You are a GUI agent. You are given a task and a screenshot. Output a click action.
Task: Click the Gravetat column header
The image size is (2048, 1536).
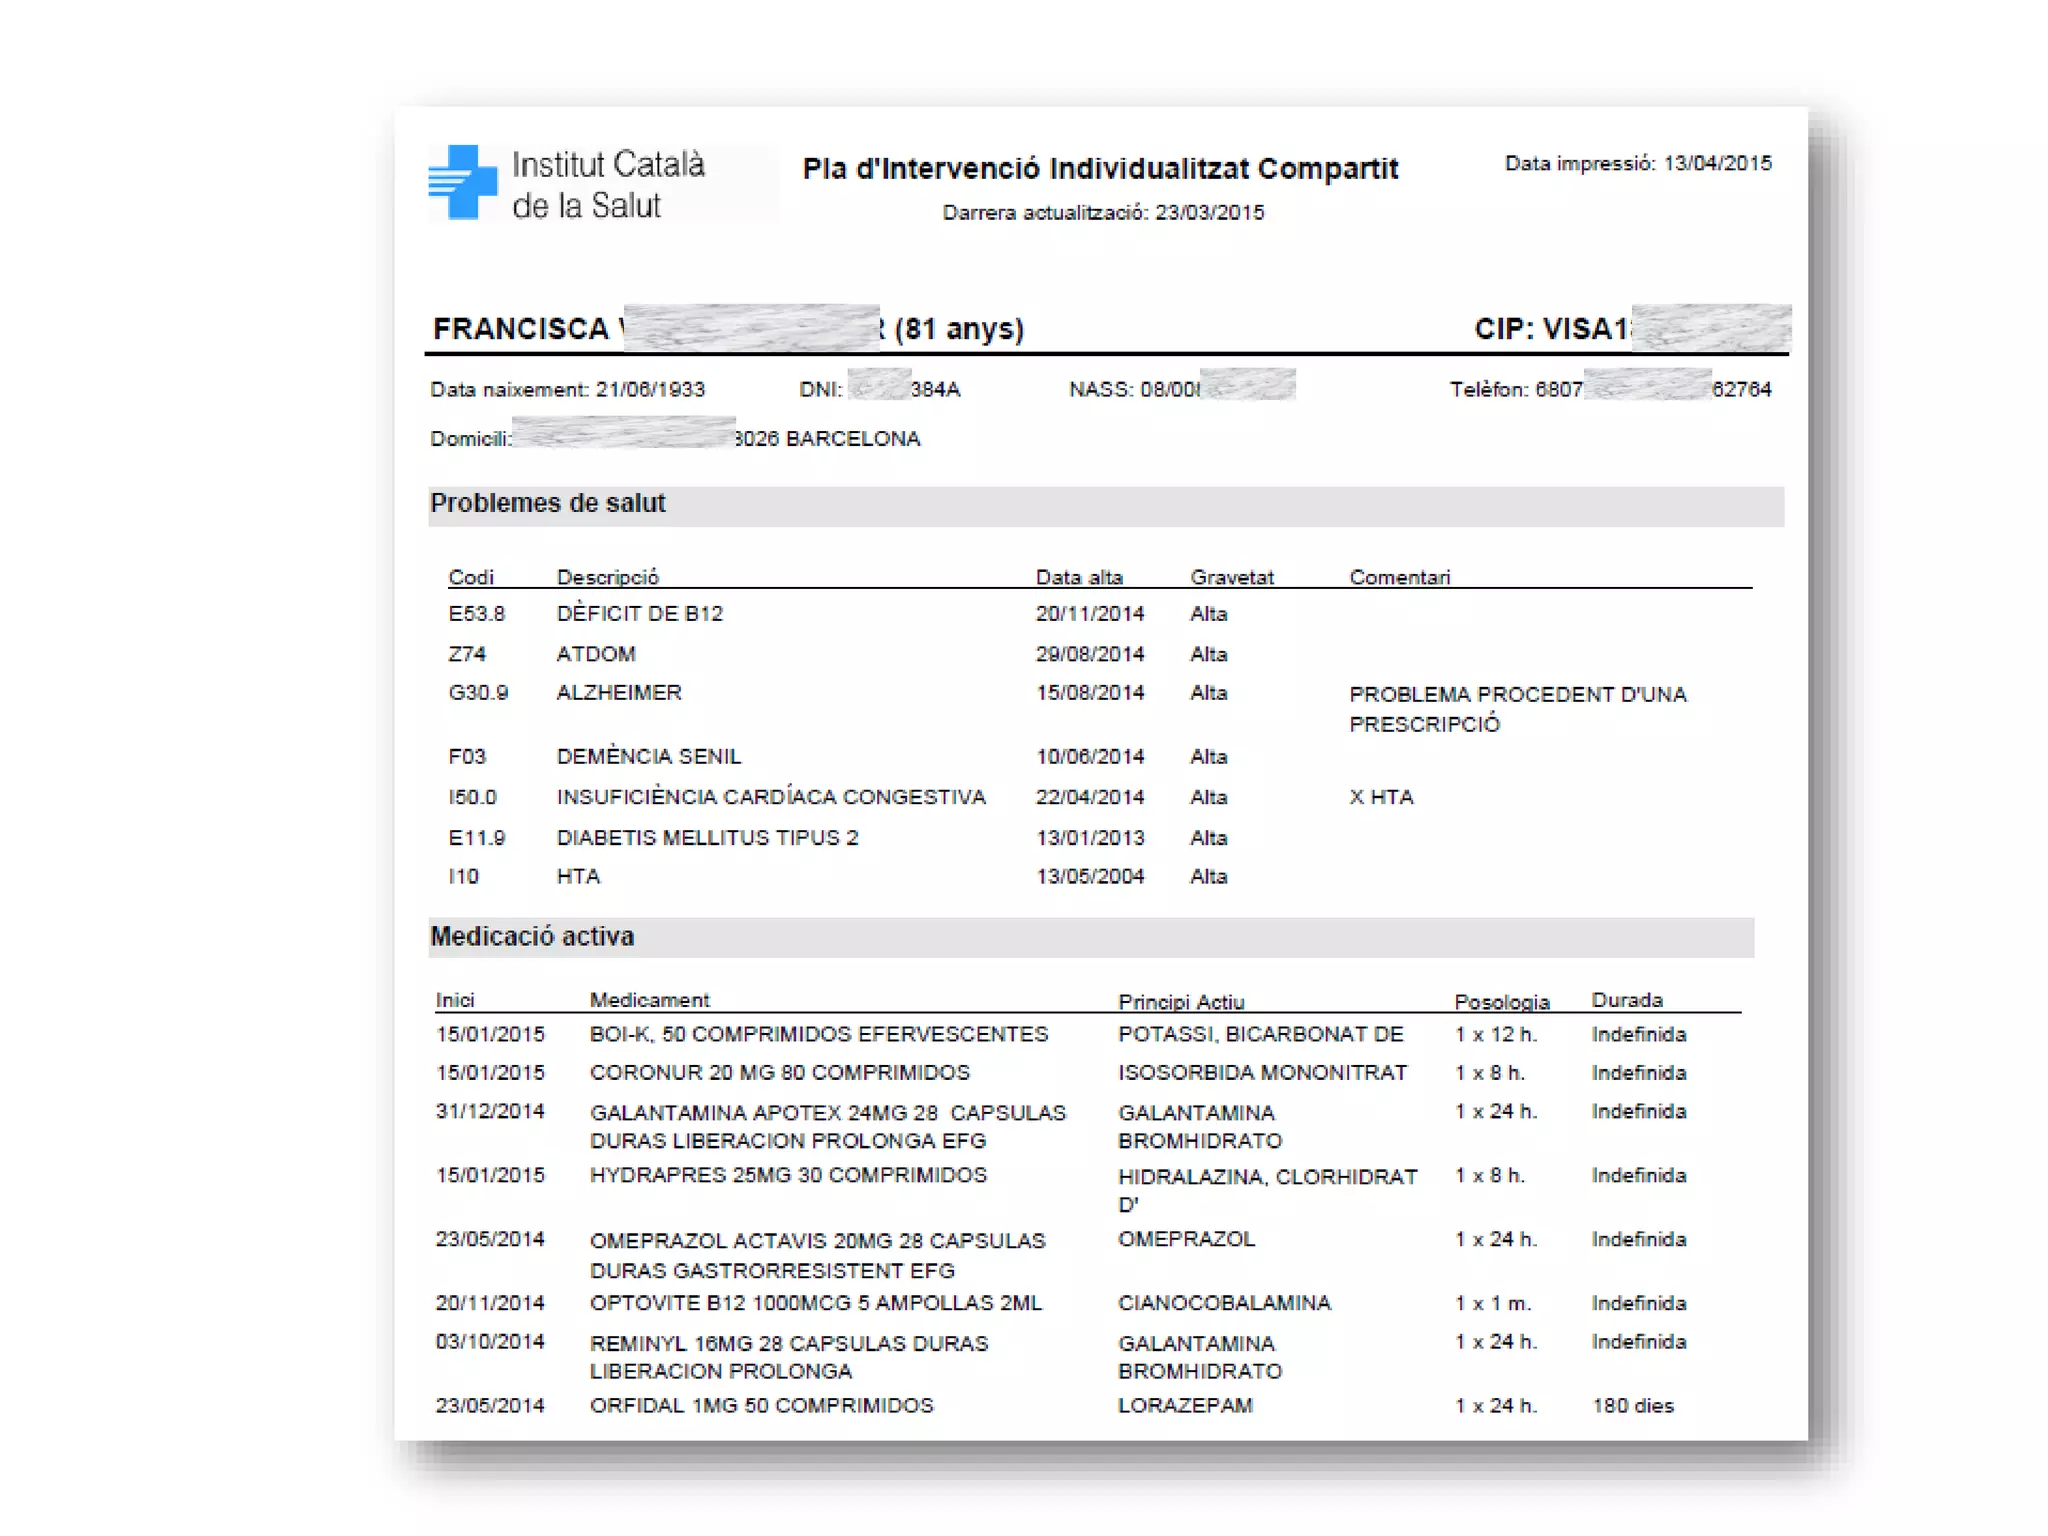(x=1231, y=577)
